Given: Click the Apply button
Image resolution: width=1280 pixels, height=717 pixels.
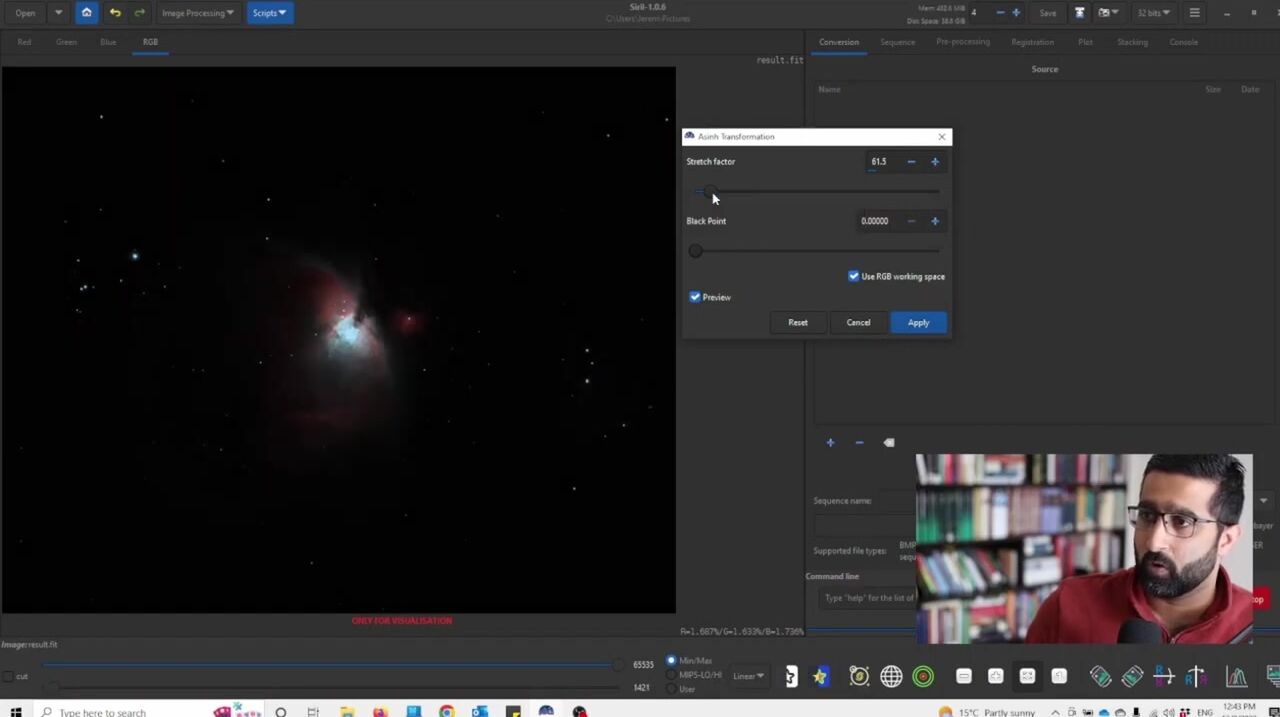Looking at the screenshot, I should click(x=918, y=322).
